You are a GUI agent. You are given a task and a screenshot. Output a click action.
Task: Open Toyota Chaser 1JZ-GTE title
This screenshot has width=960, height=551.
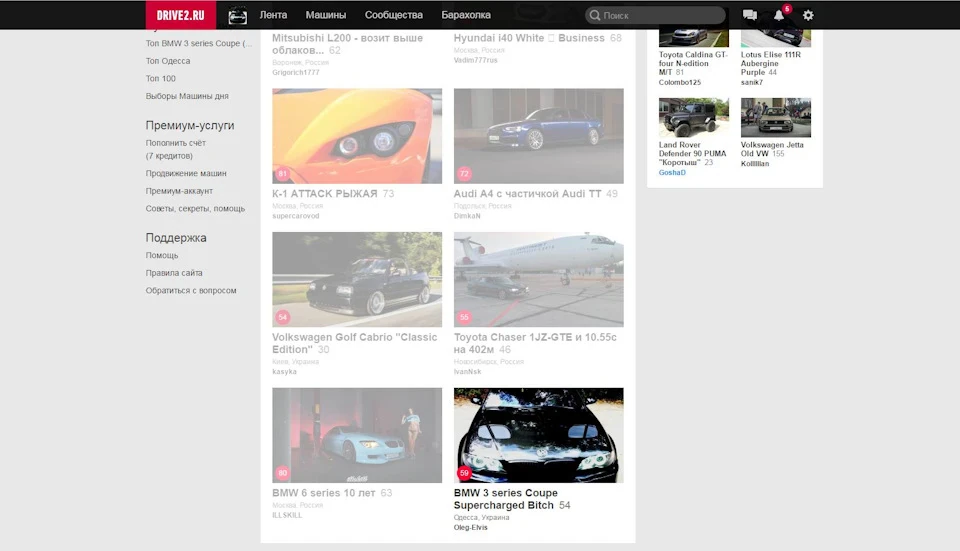click(535, 343)
